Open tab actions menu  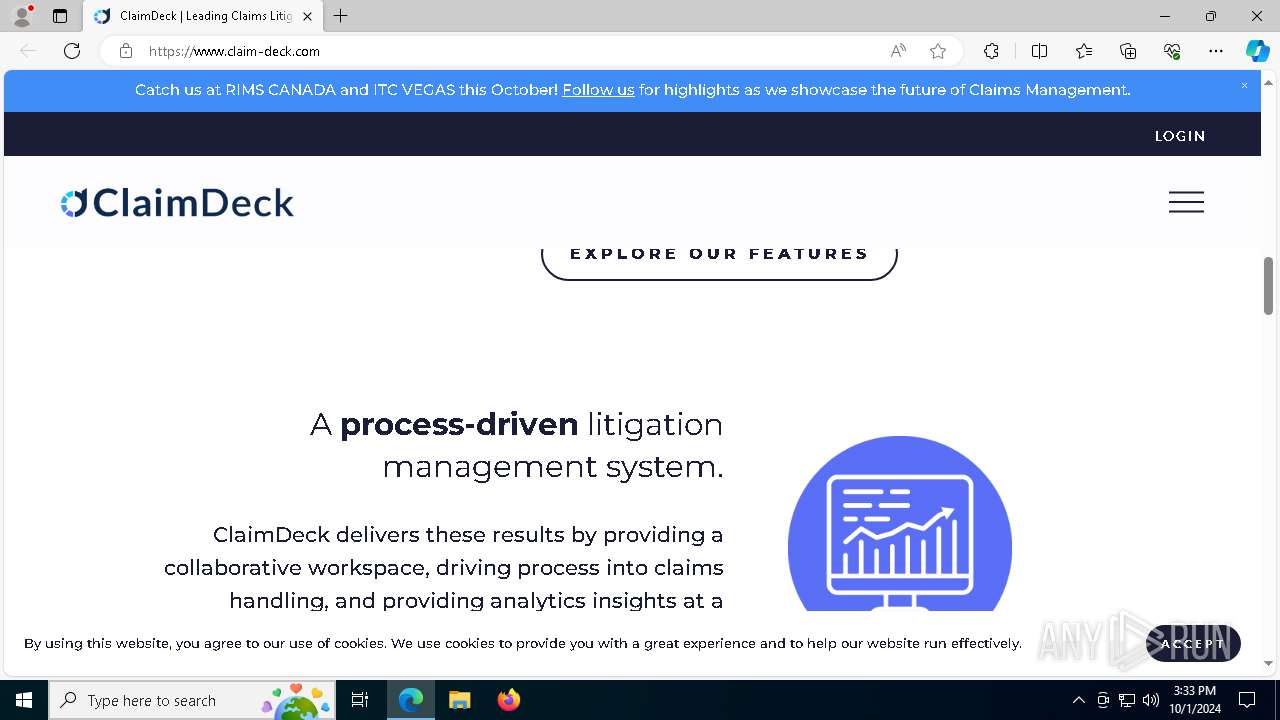(x=60, y=16)
